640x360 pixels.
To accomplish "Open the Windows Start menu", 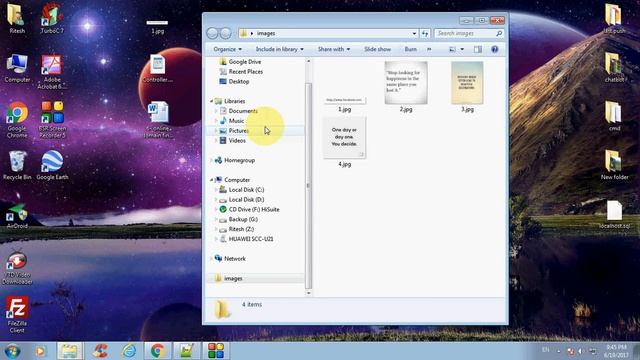I will click(x=13, y=351).
